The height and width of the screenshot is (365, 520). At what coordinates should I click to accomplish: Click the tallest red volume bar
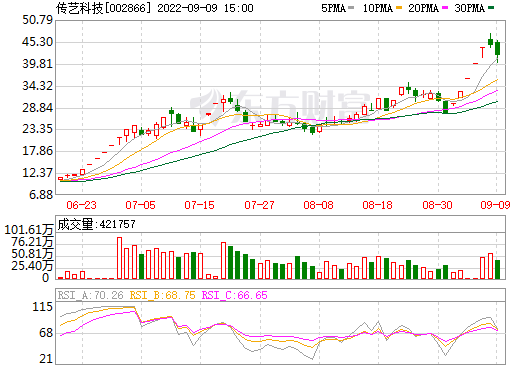[x=119, y=258]
